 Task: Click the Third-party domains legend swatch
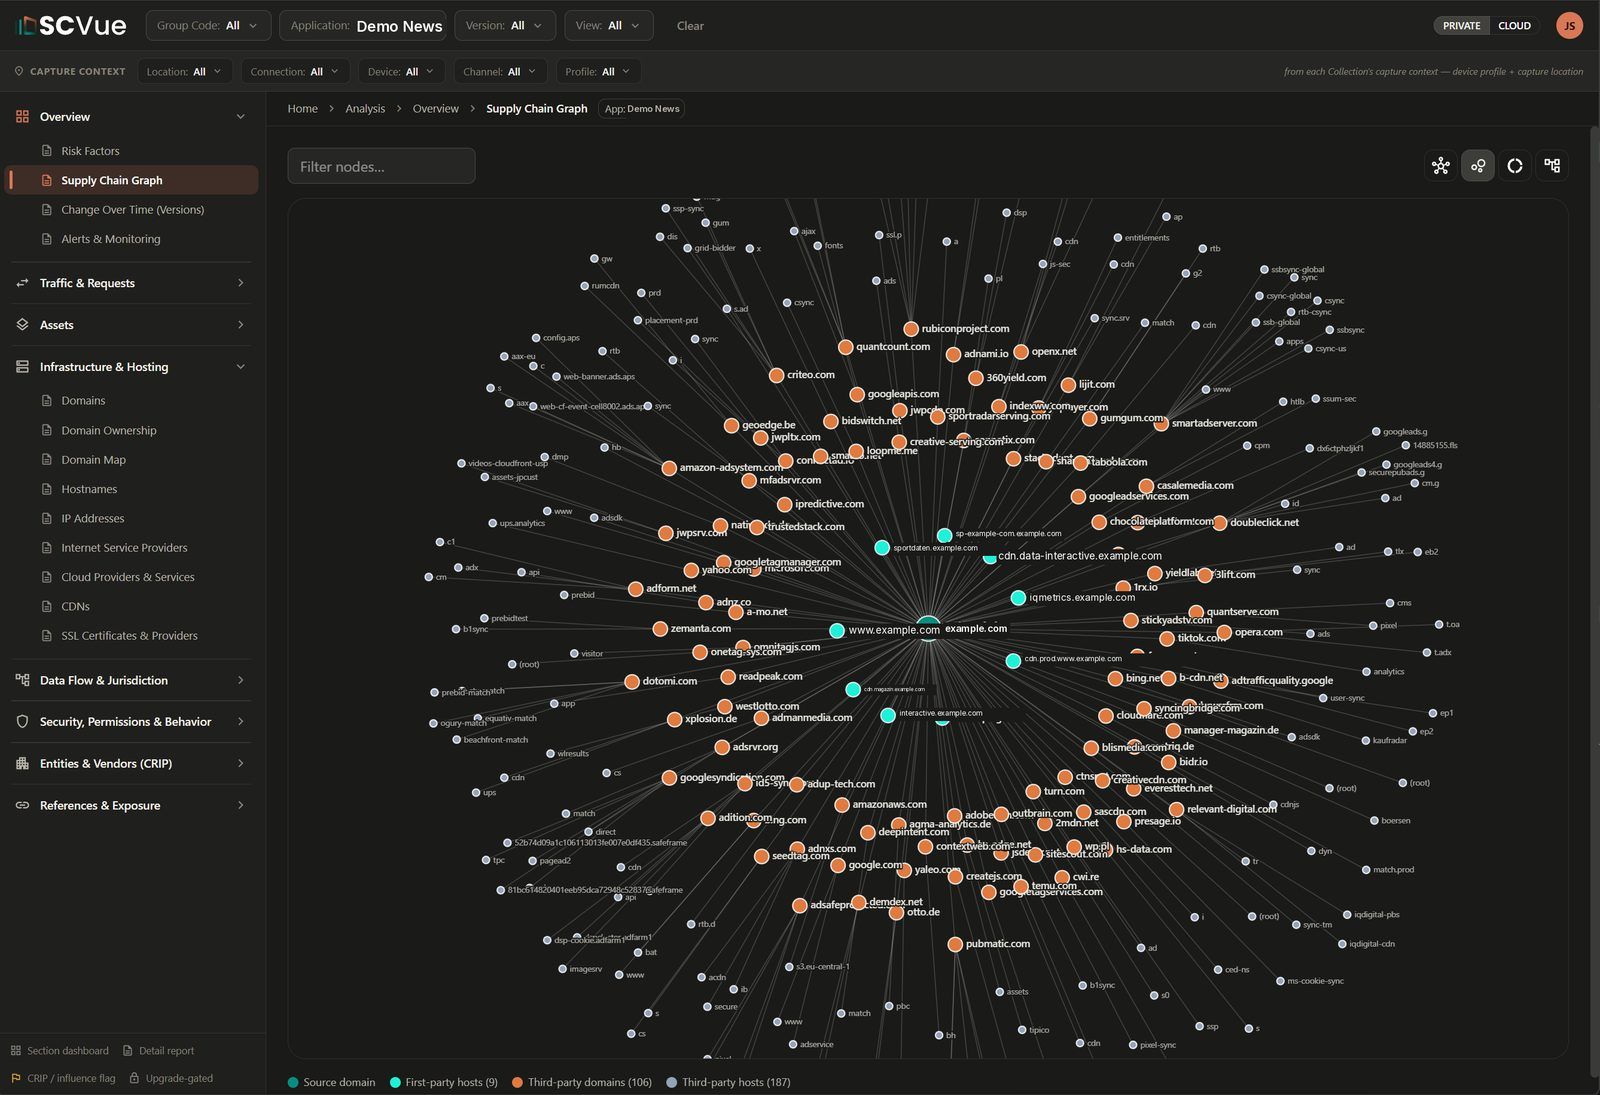pyautogui.click(x=517, y=1083)
